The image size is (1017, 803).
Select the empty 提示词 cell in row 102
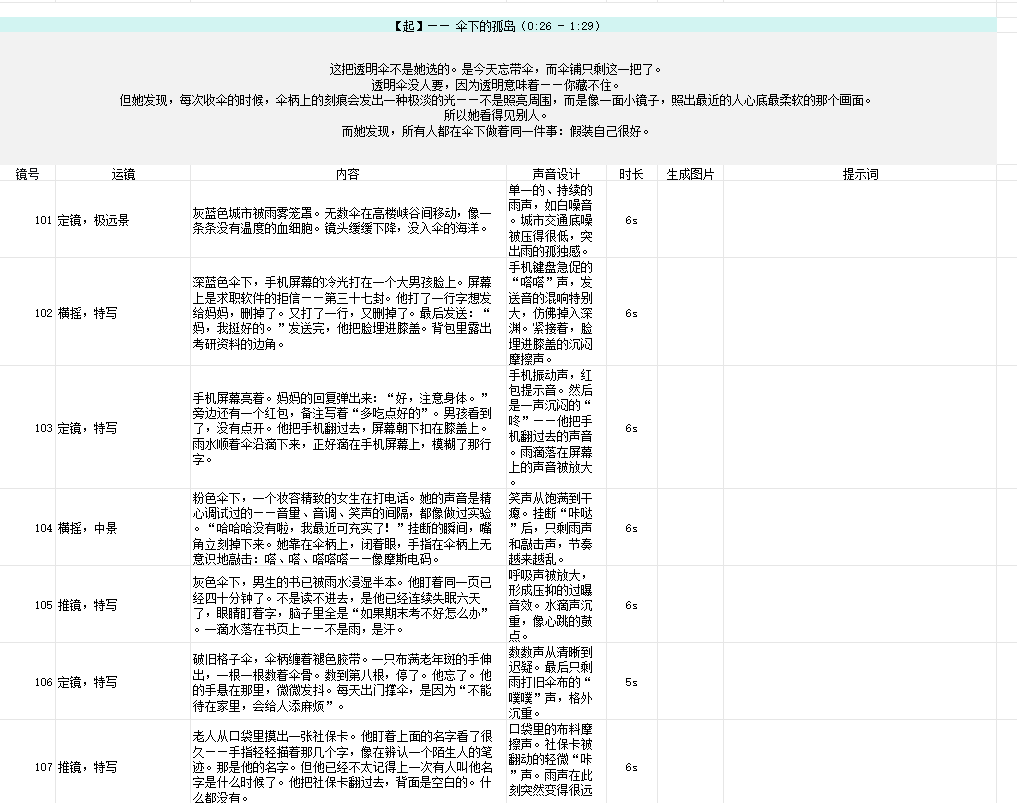pyautogui.click(x=860, y=313)
